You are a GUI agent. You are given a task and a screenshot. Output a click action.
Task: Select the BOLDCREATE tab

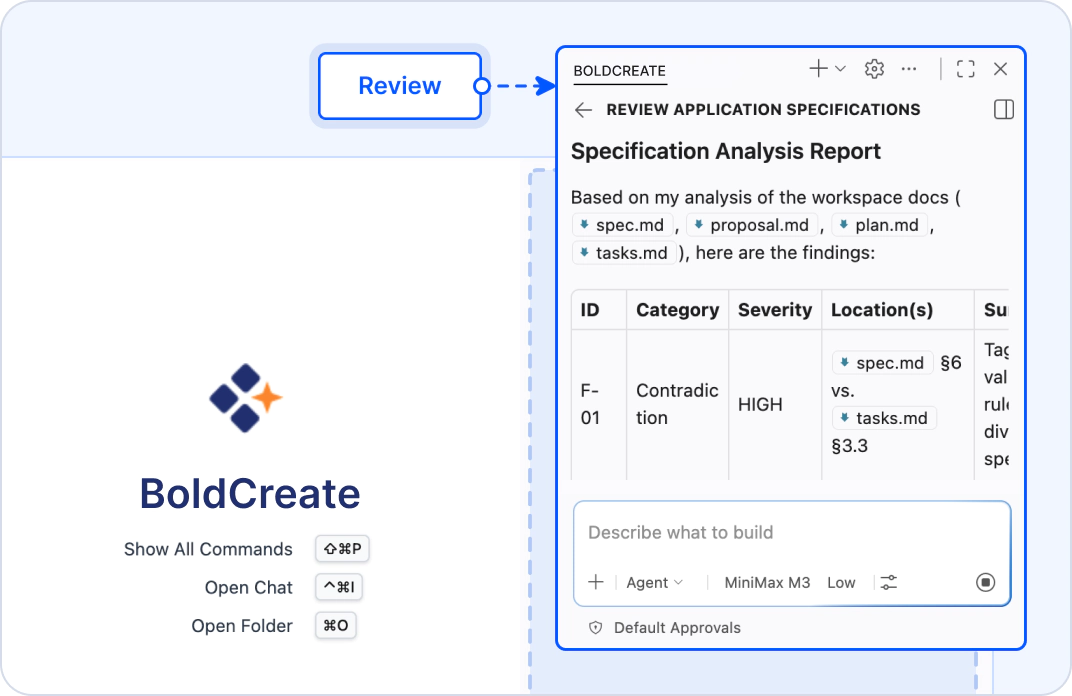tap(619, 71)
